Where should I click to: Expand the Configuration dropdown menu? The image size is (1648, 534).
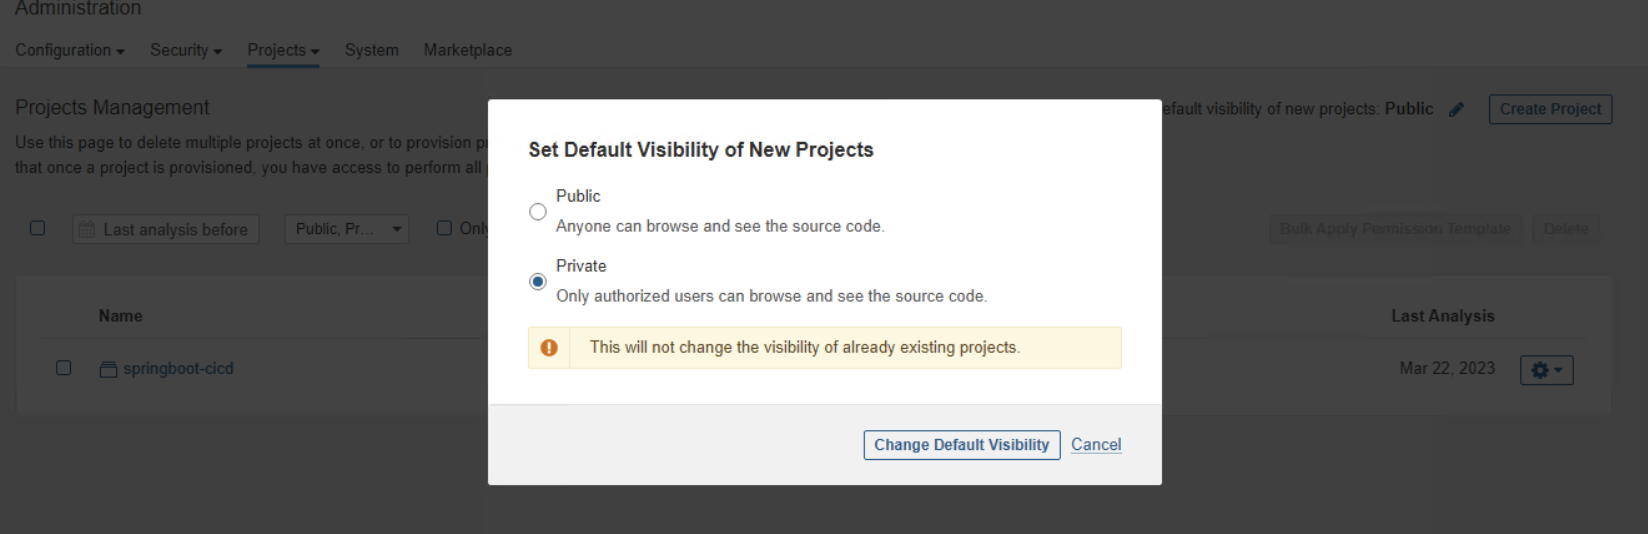[70, 50]
